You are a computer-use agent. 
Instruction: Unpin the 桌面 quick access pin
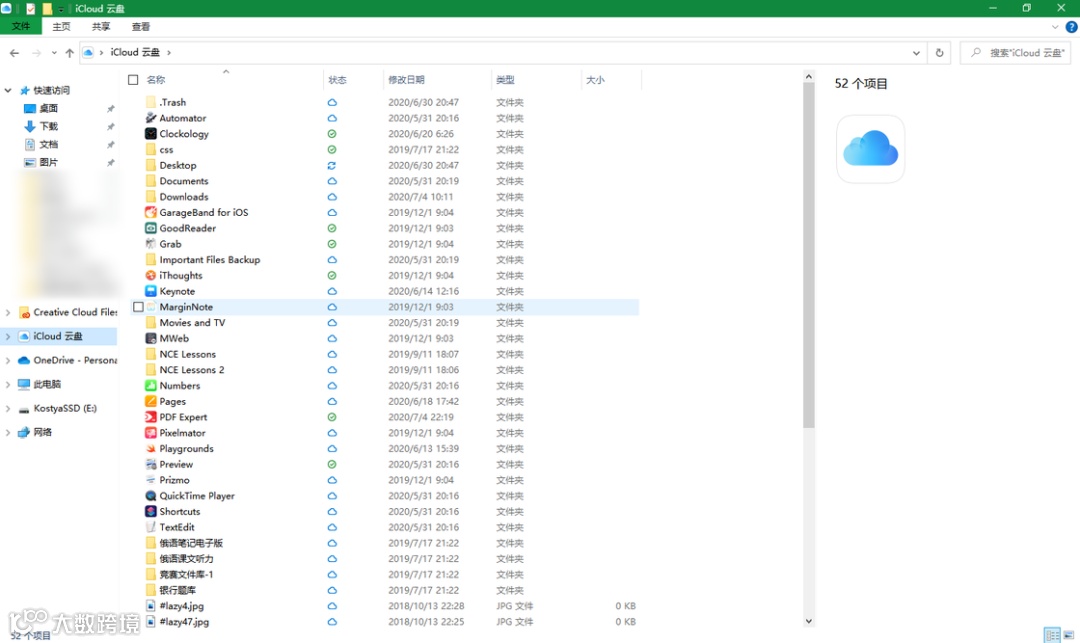(x=110, y=109)
